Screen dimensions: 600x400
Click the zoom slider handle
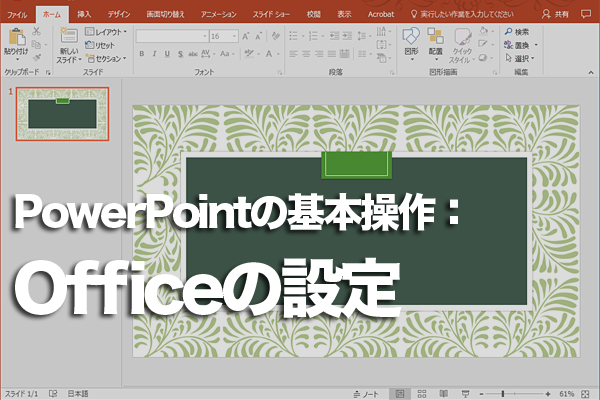(503, 394)
